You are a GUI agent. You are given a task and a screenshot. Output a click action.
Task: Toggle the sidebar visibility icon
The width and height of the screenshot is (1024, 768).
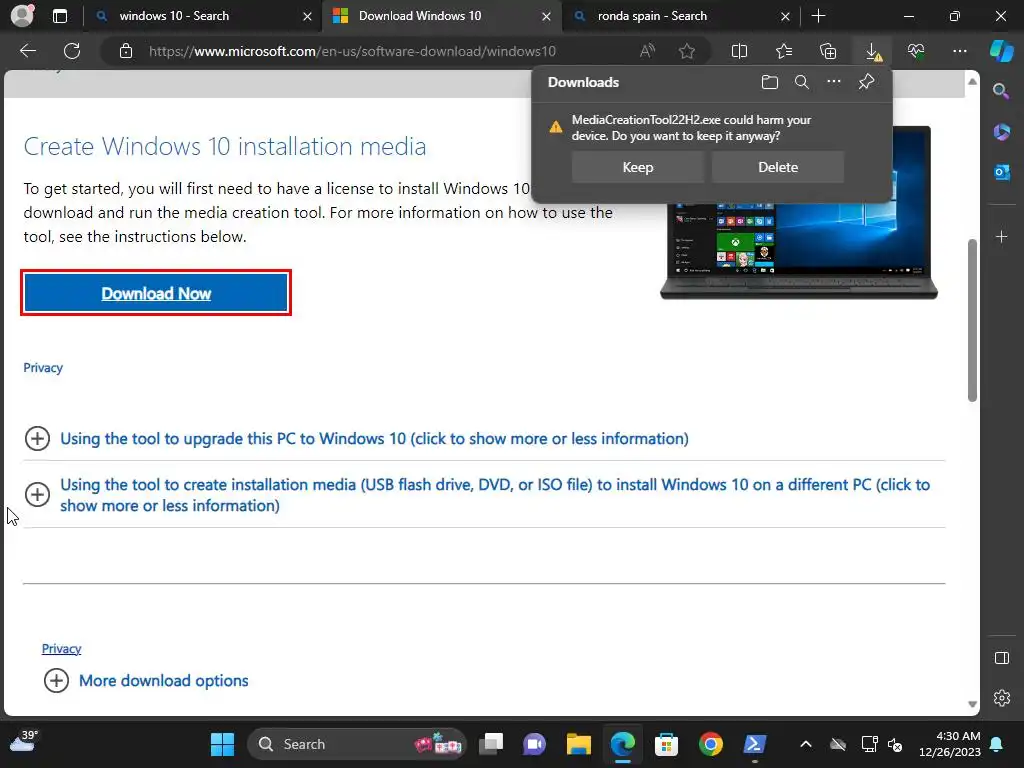1001,658
